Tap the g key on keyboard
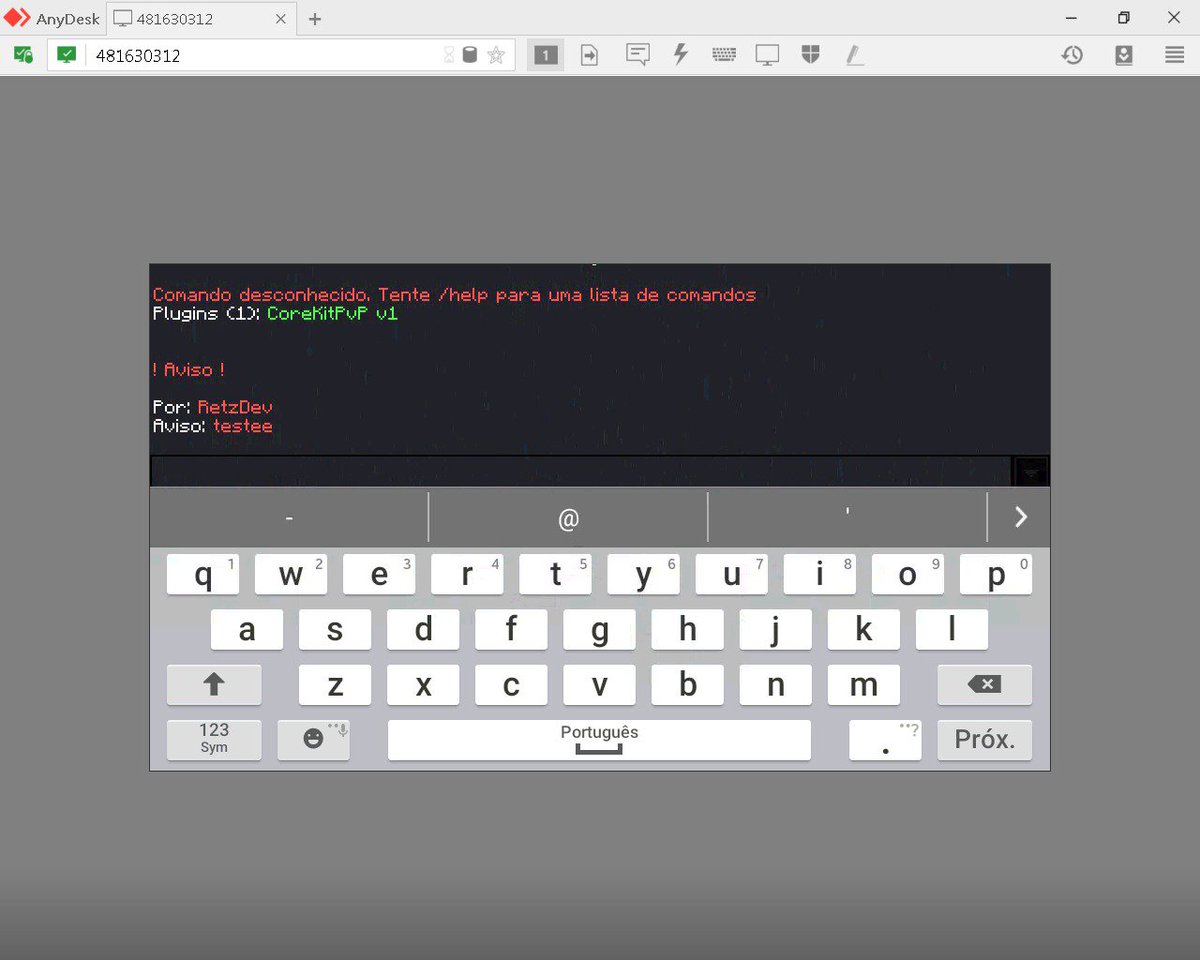Viewport: 1200px width, 960px height. coord(599,630)
